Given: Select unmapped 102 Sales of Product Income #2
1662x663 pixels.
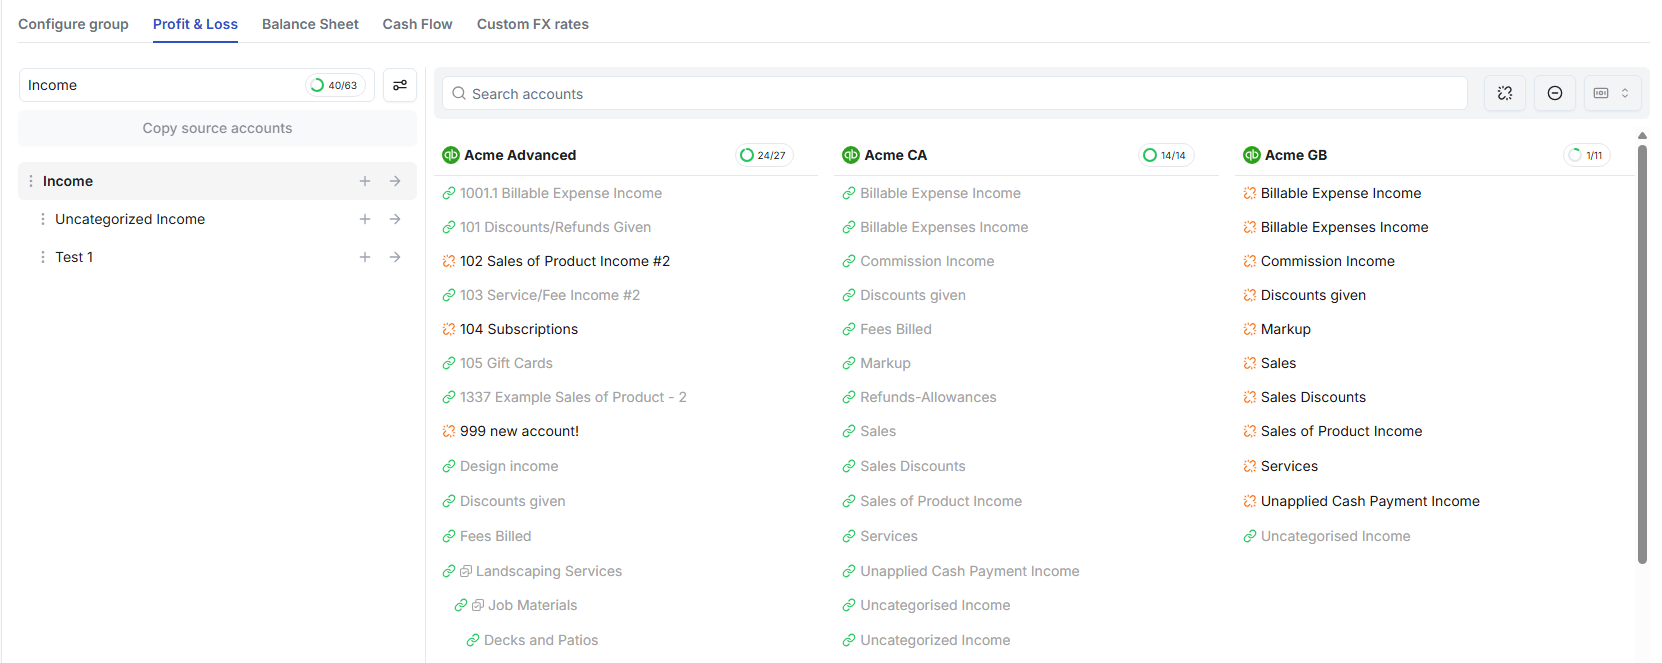Looking at the screenshot, I should coord(565,261).
